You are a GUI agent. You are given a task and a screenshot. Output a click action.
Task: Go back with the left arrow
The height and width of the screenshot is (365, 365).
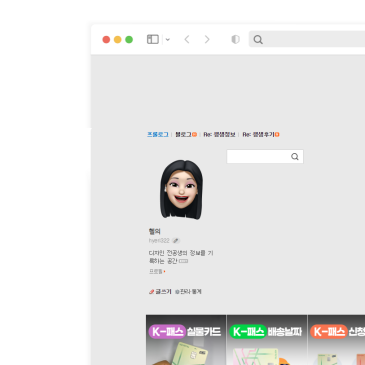[187, 39]
